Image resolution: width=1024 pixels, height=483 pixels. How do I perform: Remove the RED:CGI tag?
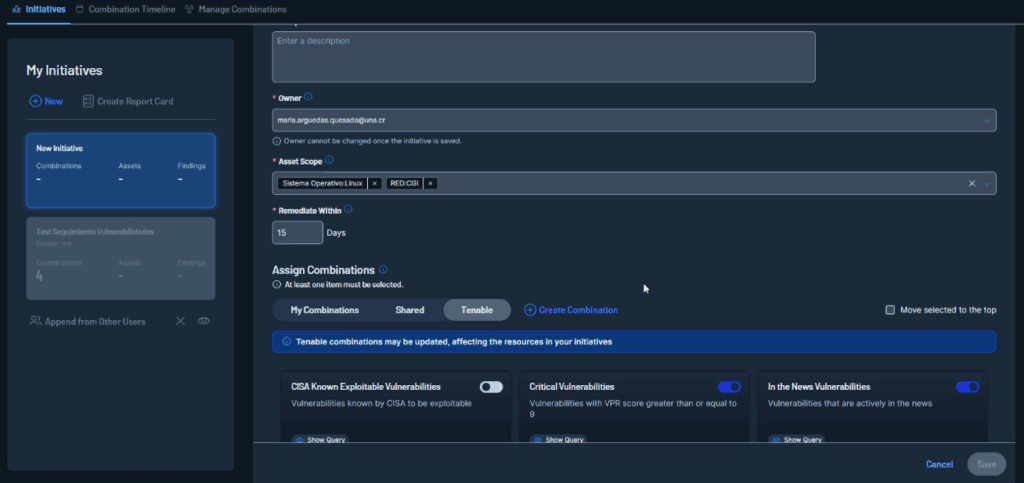pyautogui.click(x=430, y=183)
